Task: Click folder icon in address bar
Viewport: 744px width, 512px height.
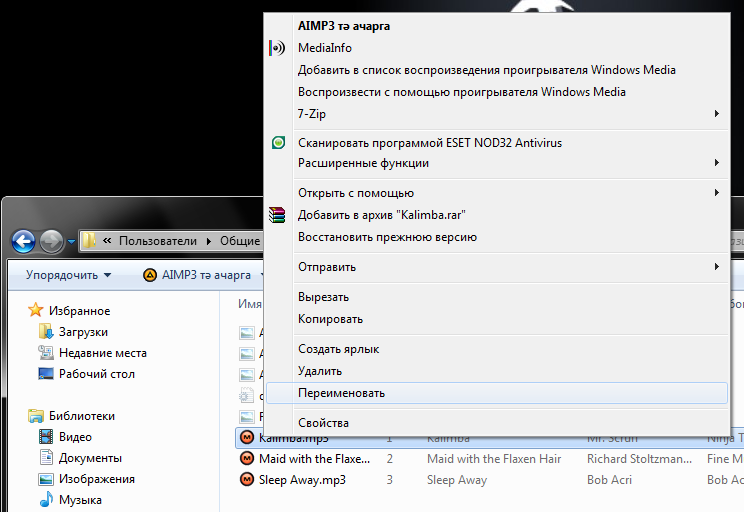Action: click(89, 241)
